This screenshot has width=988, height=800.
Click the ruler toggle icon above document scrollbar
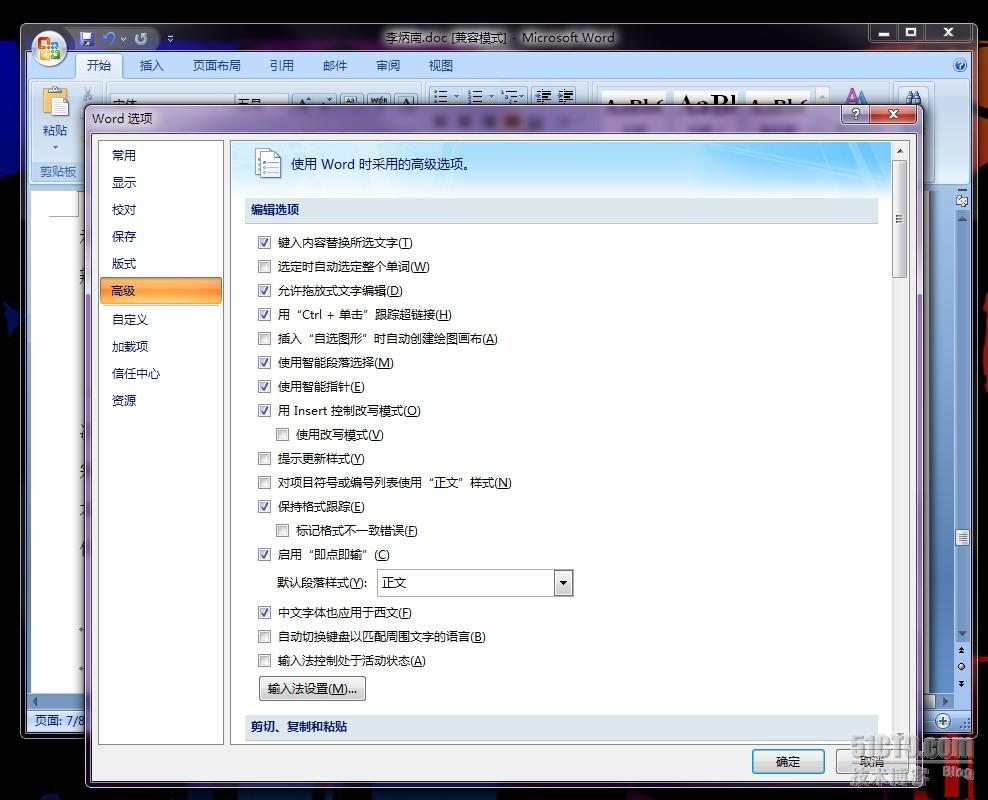tap(962, 200)
